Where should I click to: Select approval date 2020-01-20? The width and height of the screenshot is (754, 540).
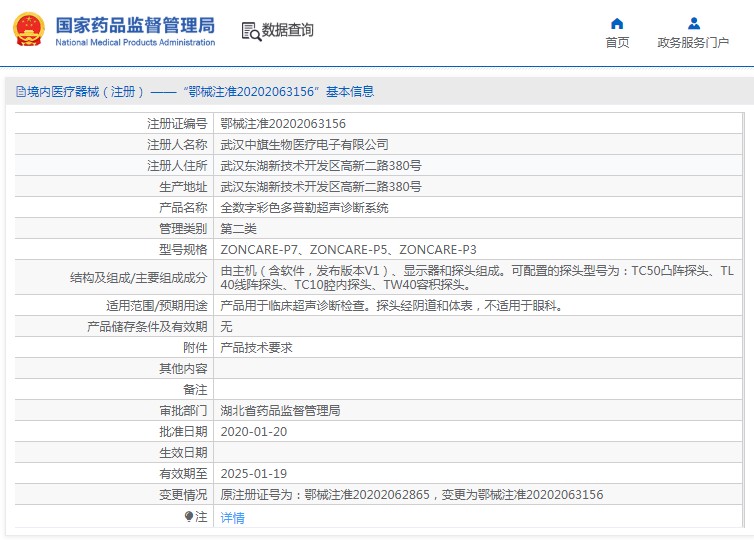coord(253,431)
